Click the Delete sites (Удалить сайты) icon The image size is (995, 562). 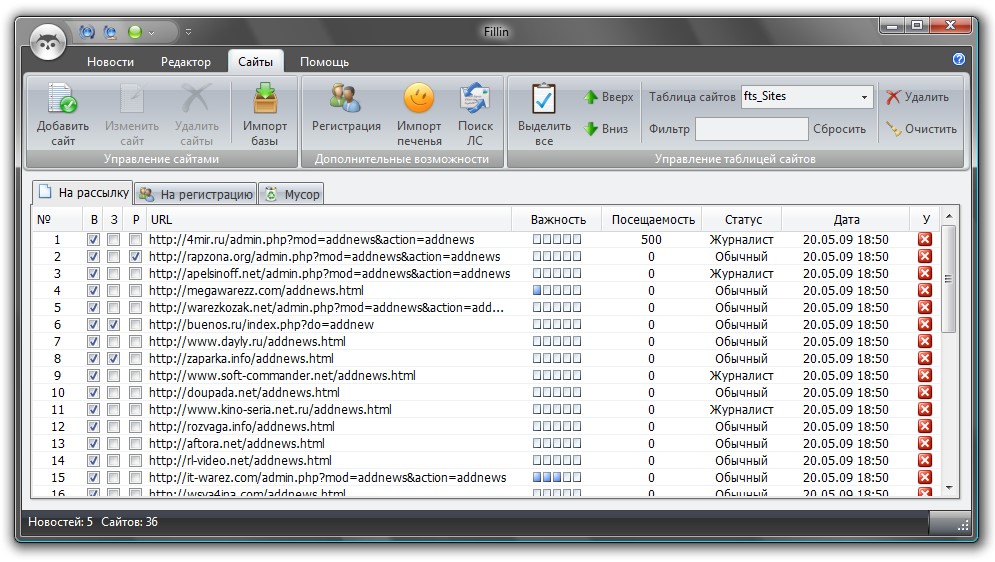click(196, 100)
